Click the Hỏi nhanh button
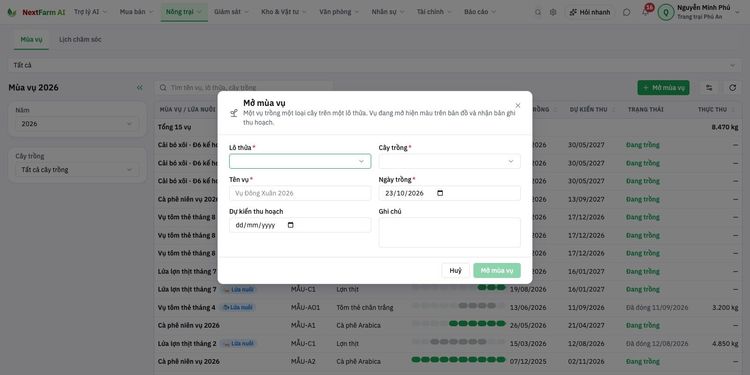 point(589,12)
